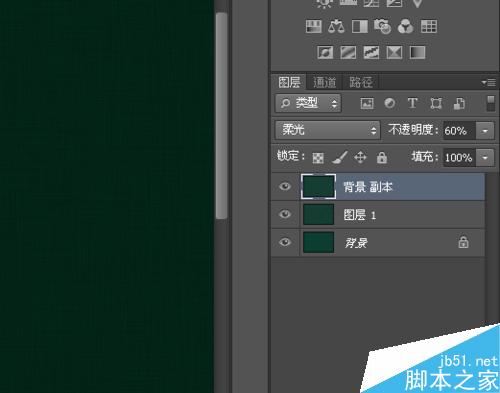
Task: Hide the 背景 layer
Action: pos(285,242)
